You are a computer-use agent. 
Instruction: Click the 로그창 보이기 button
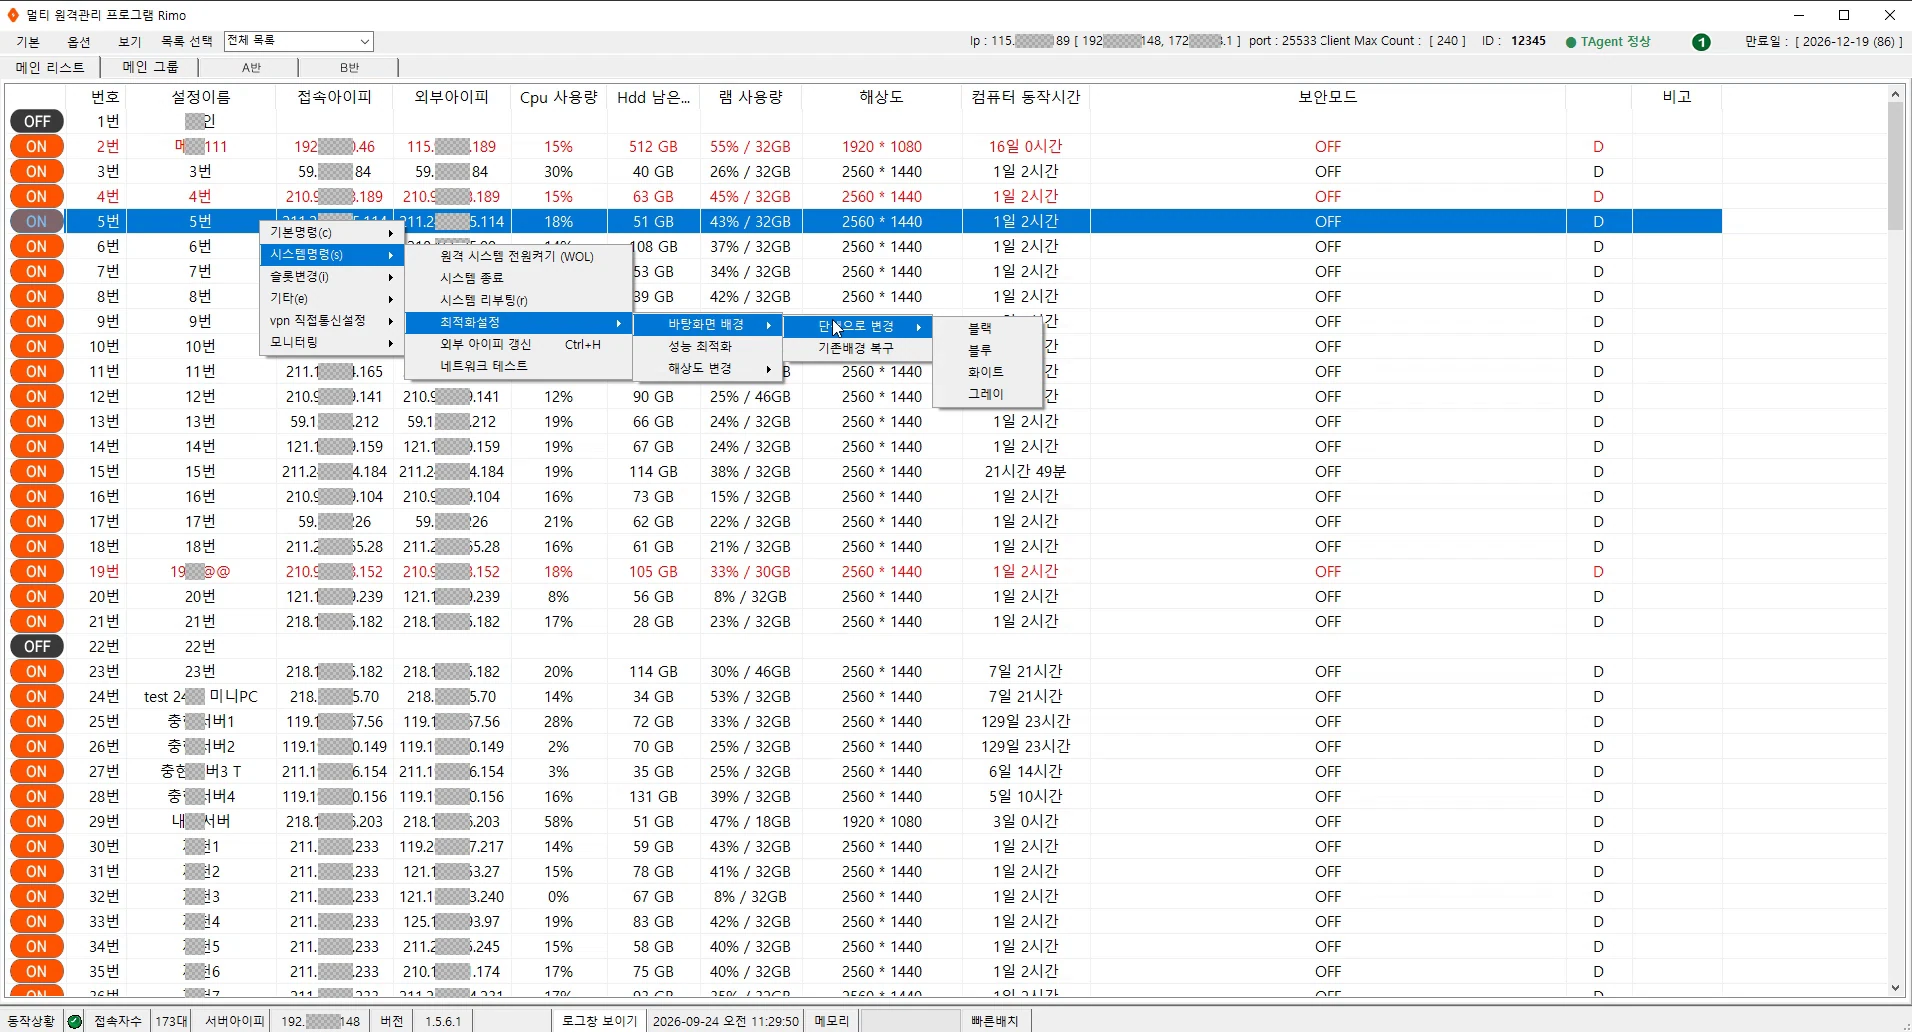pyautogui.click(x=599, y=1021)
